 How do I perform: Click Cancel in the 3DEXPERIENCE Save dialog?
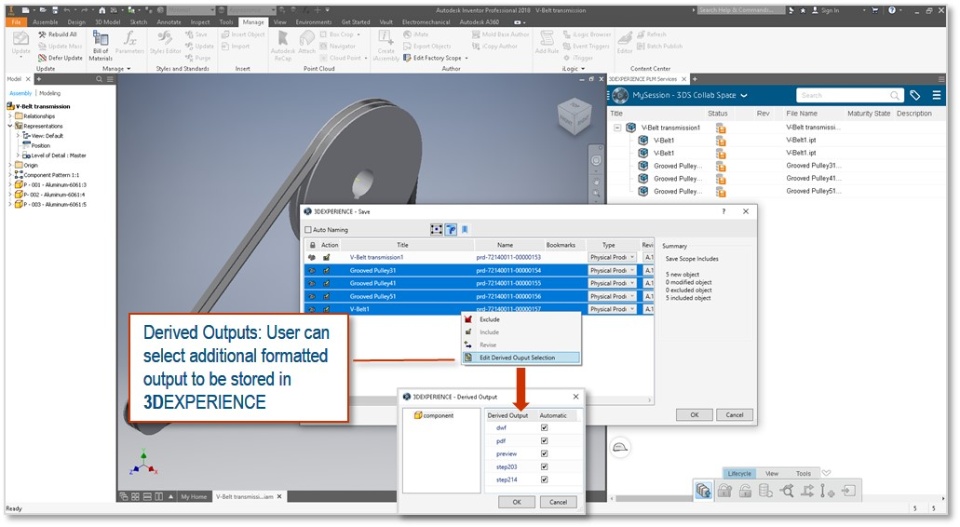tap(734, 414)
